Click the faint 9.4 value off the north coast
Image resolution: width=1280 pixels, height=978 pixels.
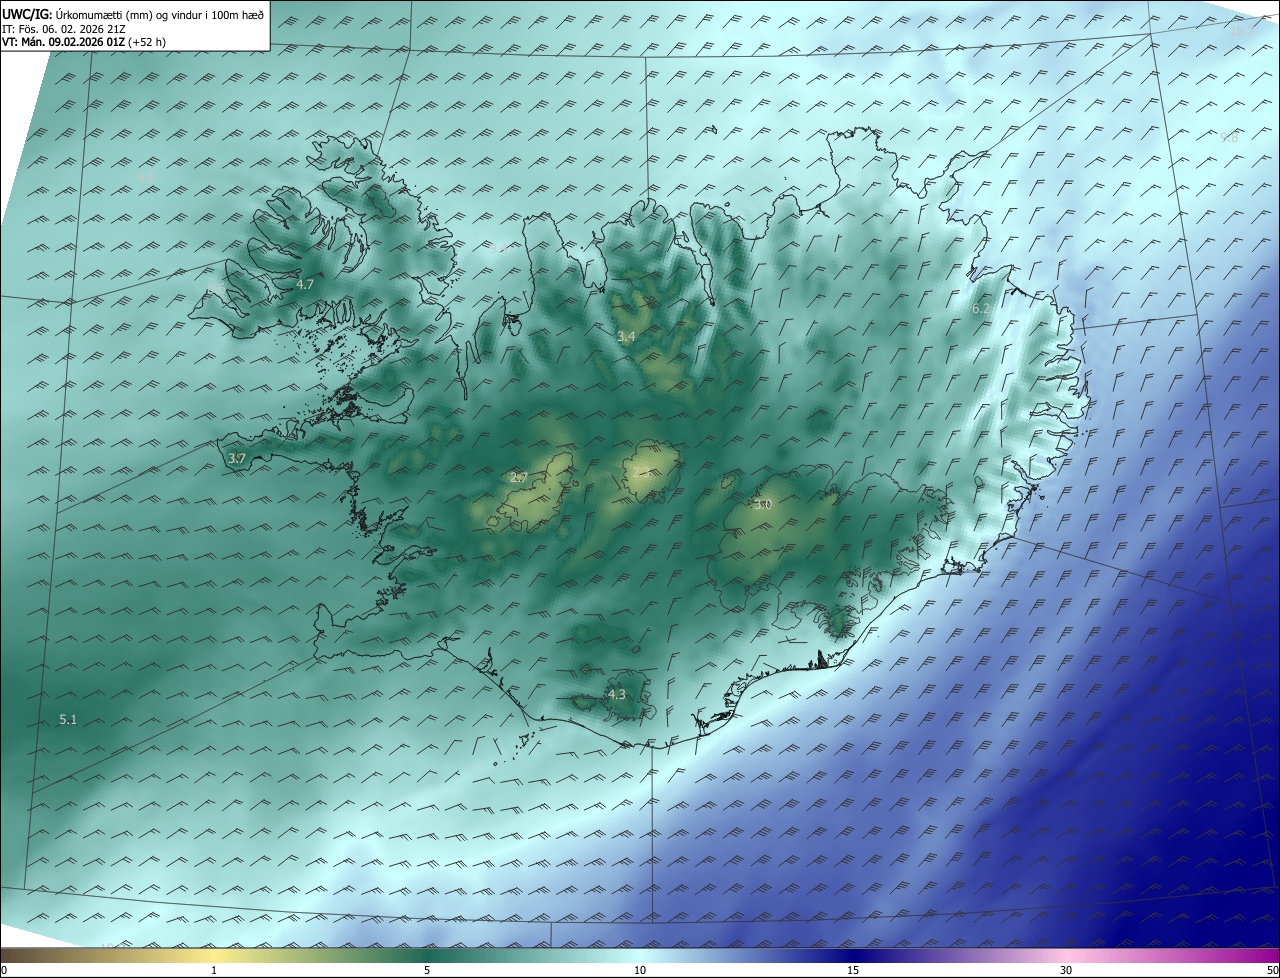497,247
